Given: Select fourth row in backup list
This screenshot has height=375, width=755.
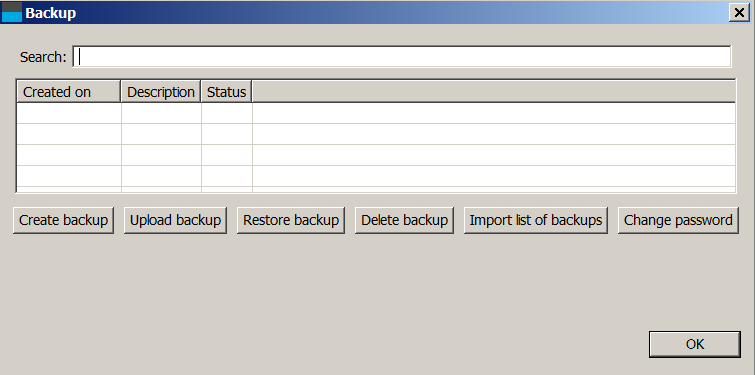Looking at the screenshot, I should coord(376,176).
